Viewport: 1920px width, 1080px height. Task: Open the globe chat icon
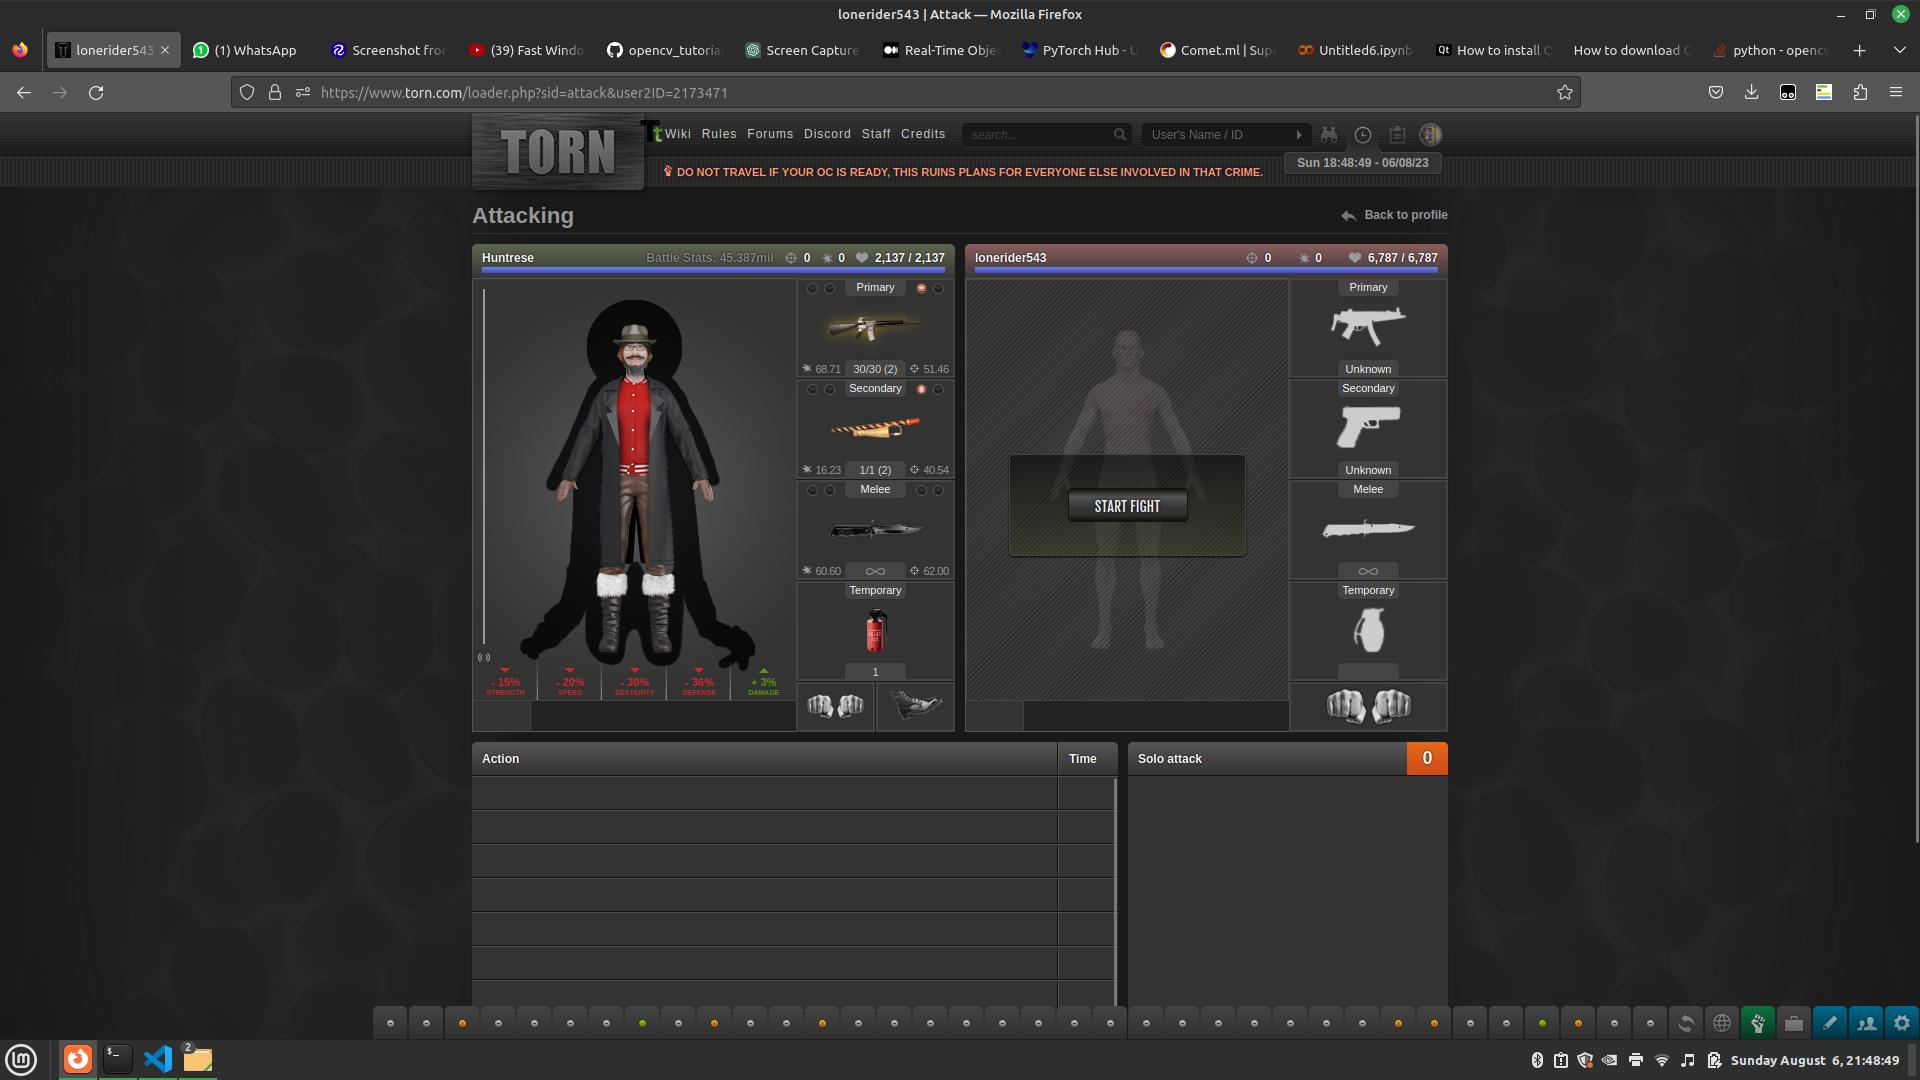click(1722, 1023)
